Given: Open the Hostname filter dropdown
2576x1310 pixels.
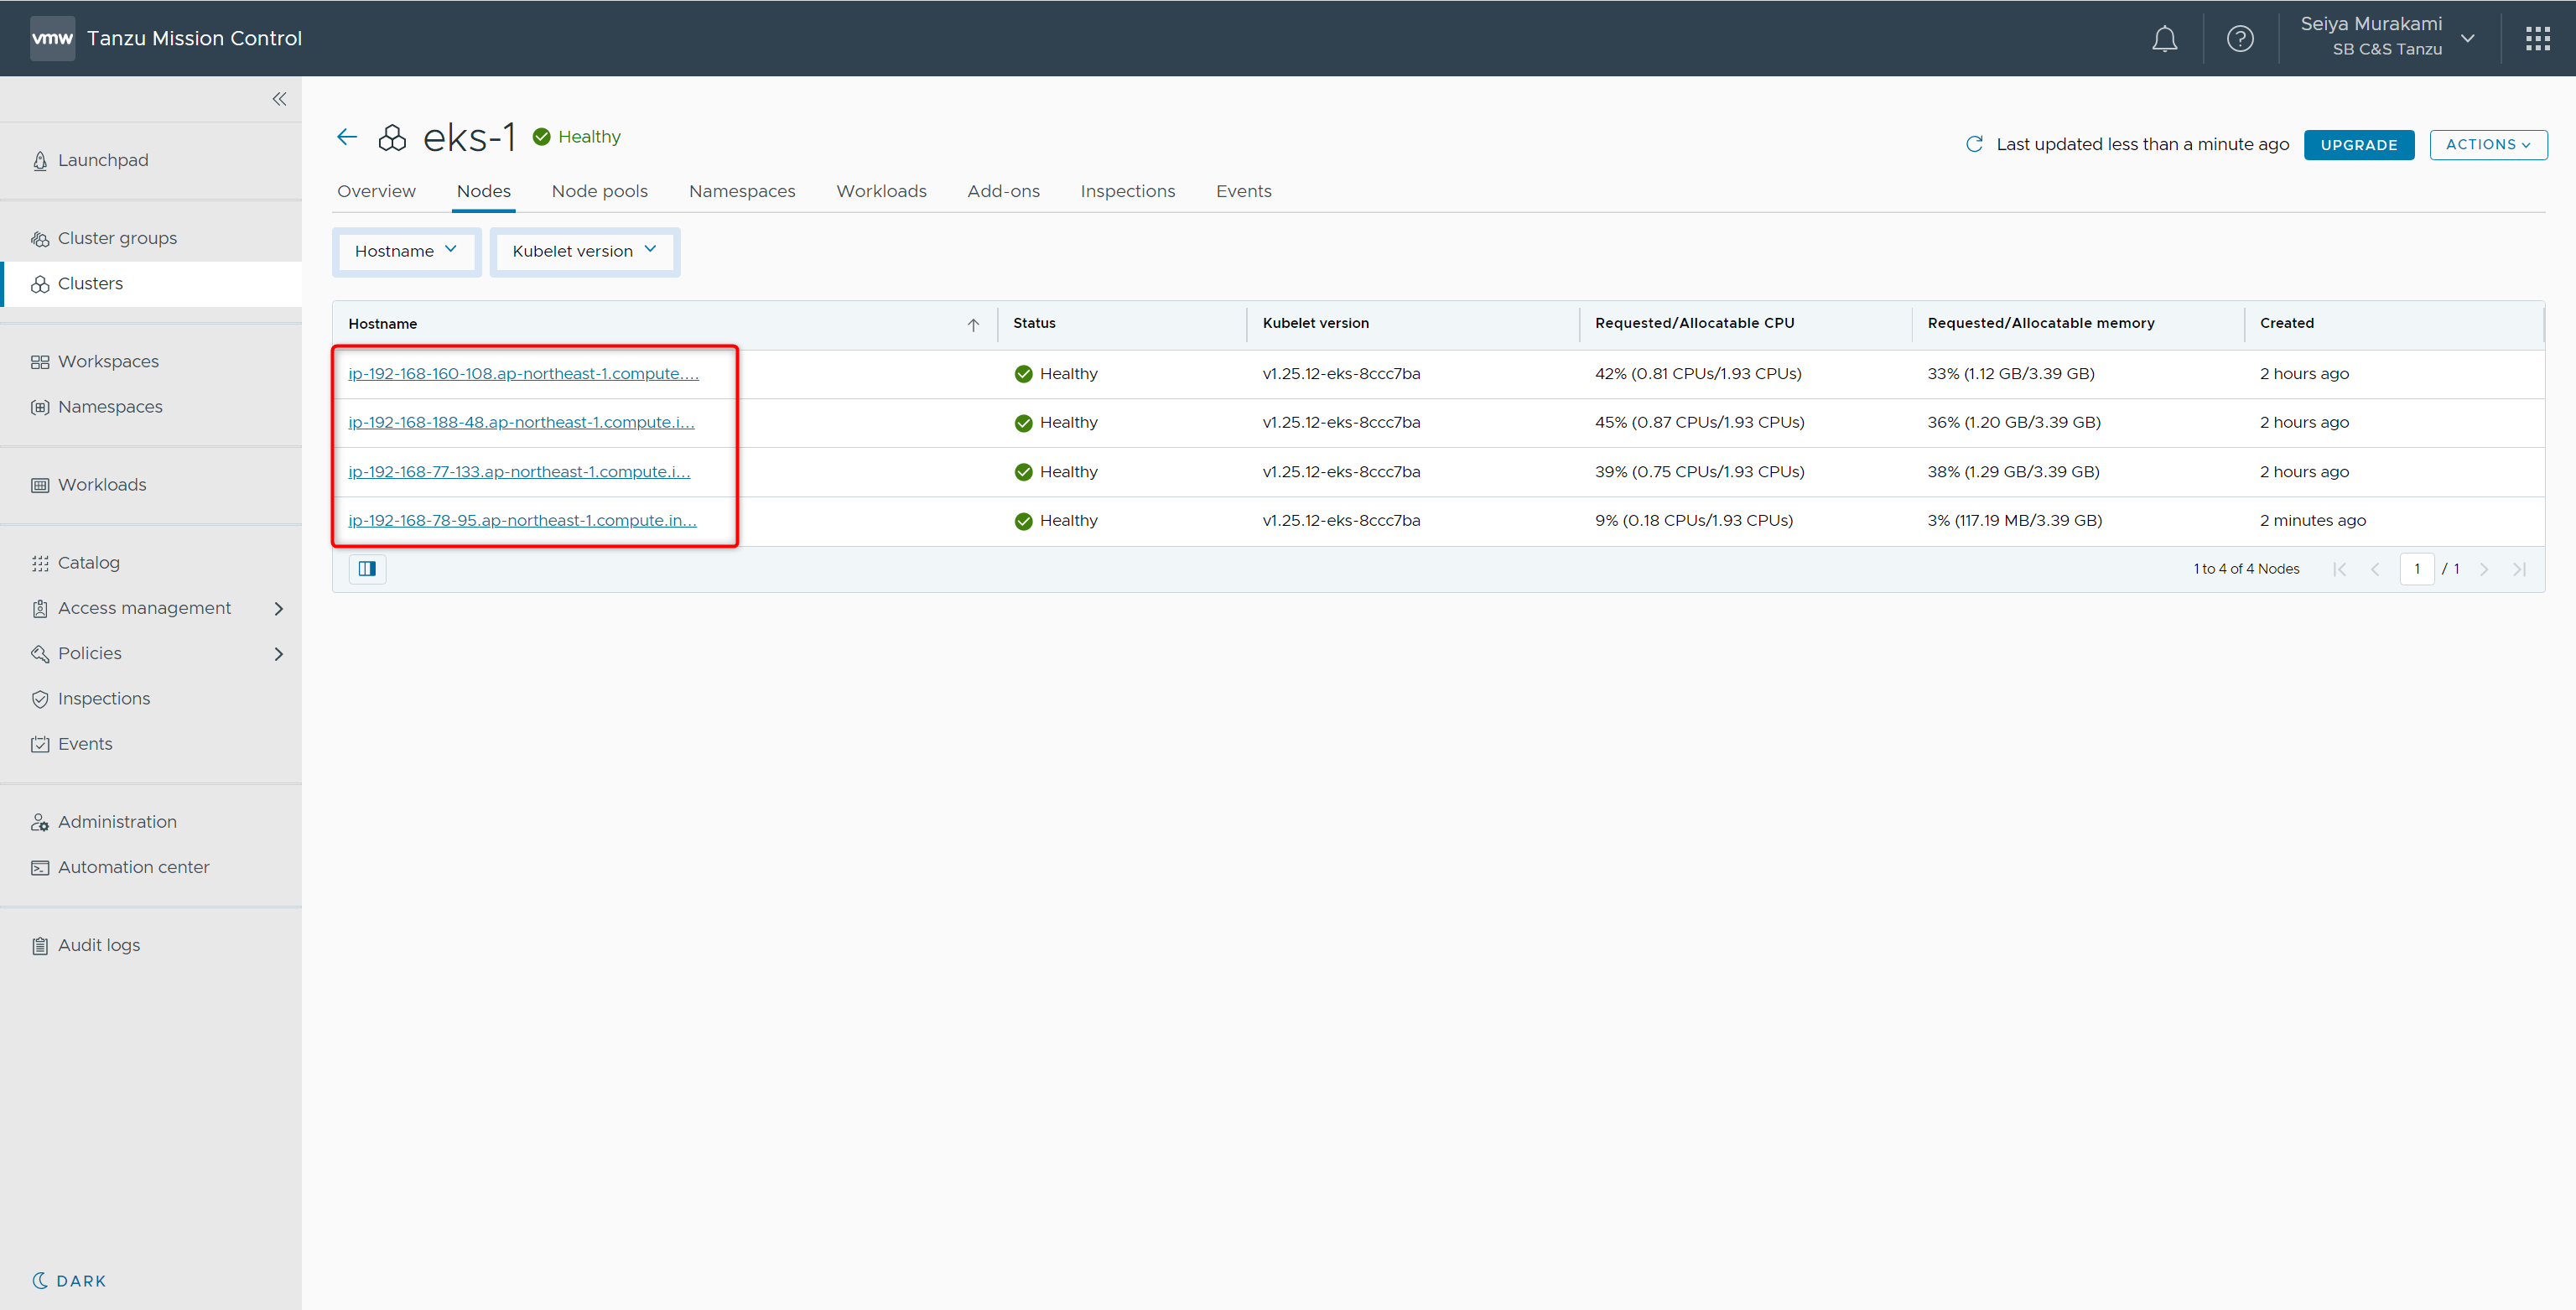Looking at the screenshot, I should tap(406, 251).
